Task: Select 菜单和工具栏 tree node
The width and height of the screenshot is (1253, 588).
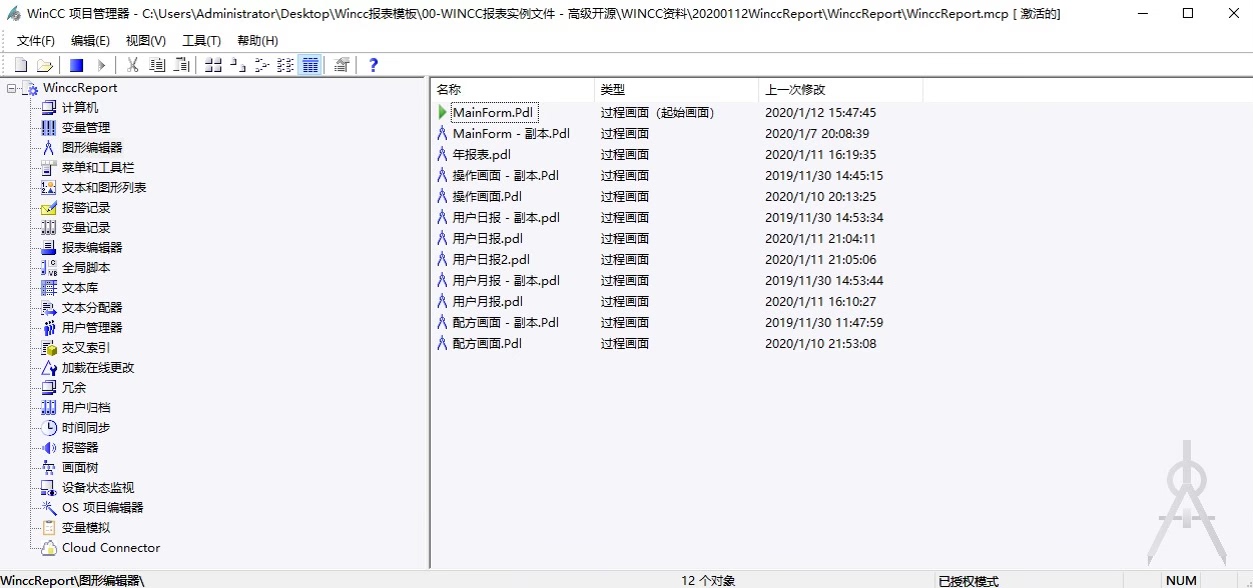Action: 98,168
